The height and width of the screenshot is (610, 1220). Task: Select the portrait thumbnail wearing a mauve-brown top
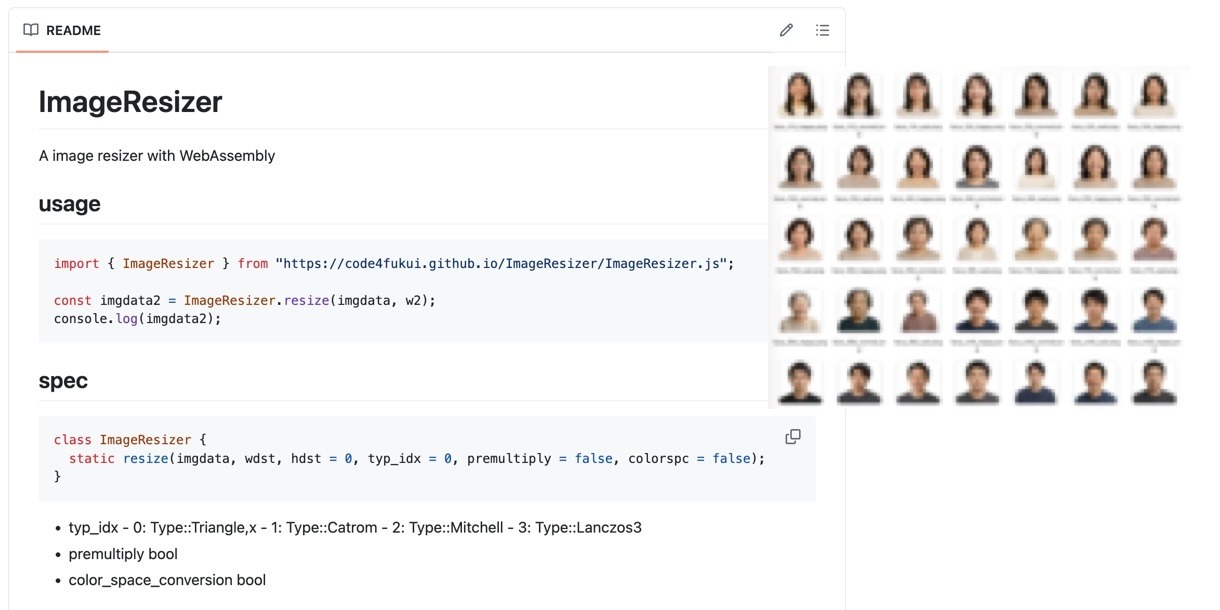point(917,311)
